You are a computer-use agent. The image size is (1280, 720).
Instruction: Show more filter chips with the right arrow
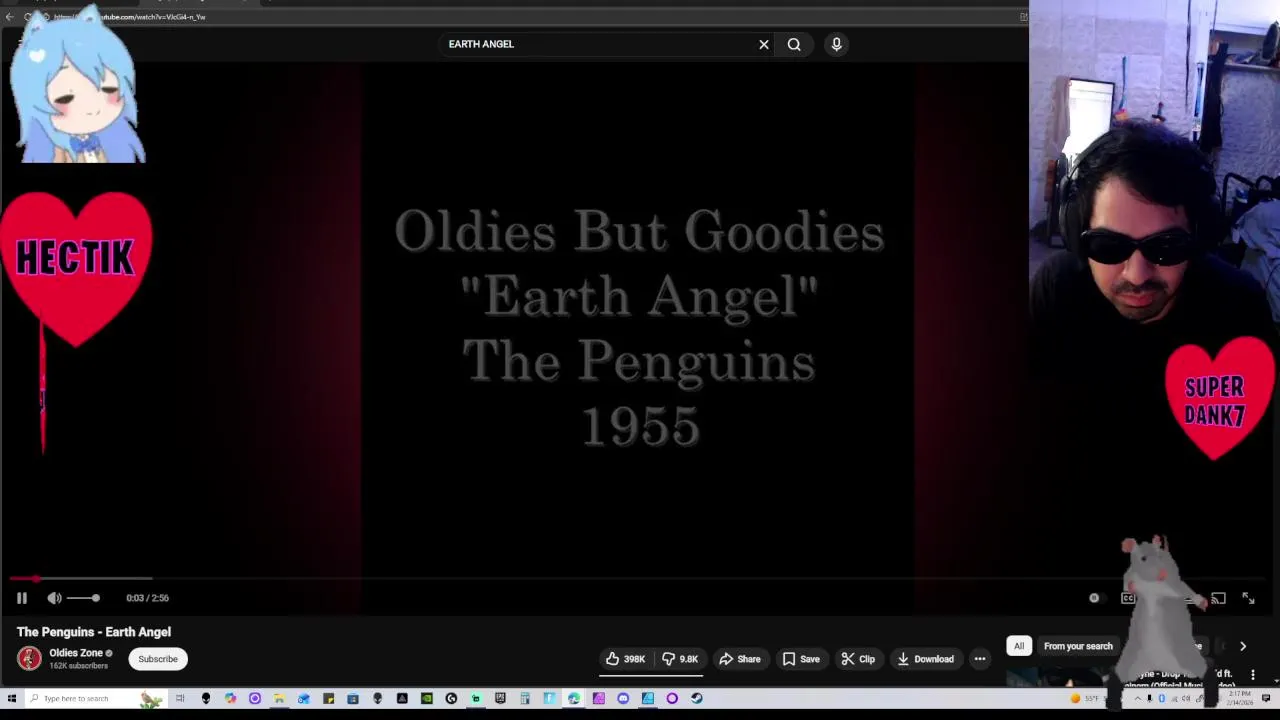[x=1243, y=646]
